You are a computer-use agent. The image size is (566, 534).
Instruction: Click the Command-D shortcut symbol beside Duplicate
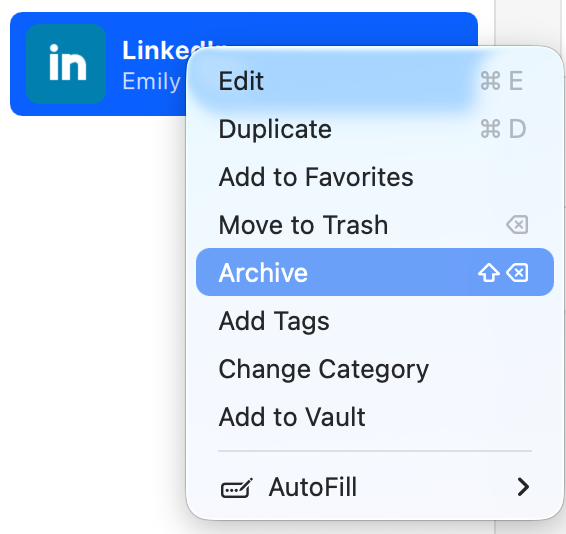[503, 129]
